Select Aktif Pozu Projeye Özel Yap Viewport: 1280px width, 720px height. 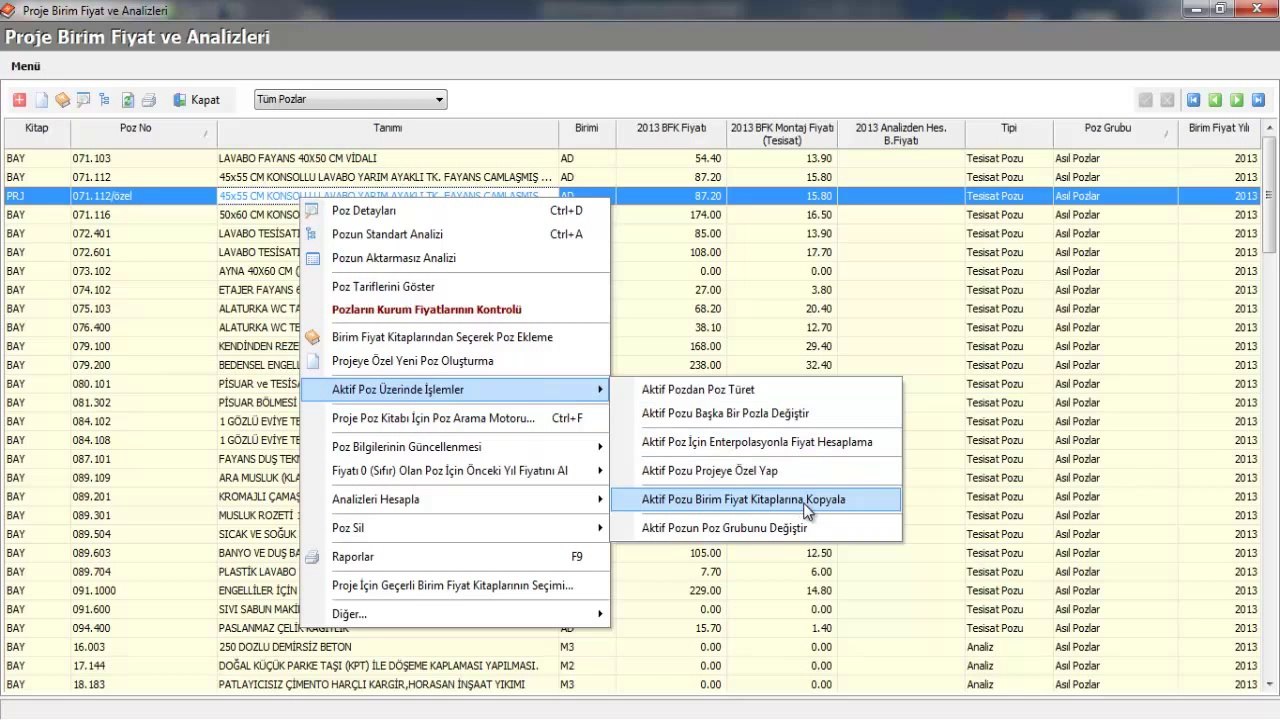pos(756,470)
